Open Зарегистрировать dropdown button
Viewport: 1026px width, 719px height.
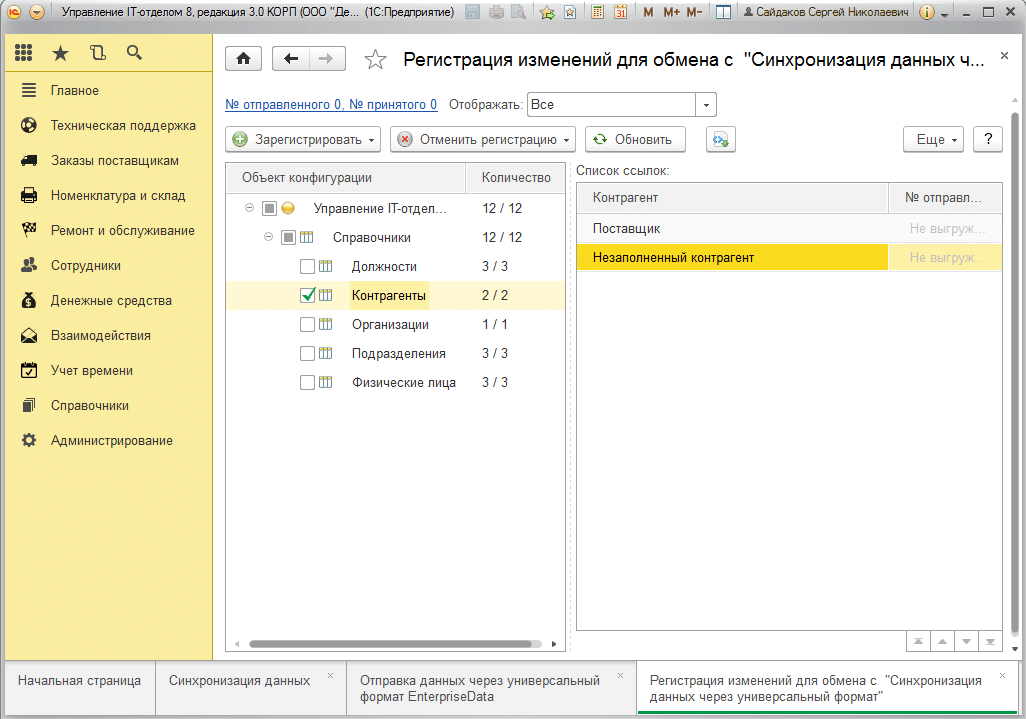coord(303,139)
